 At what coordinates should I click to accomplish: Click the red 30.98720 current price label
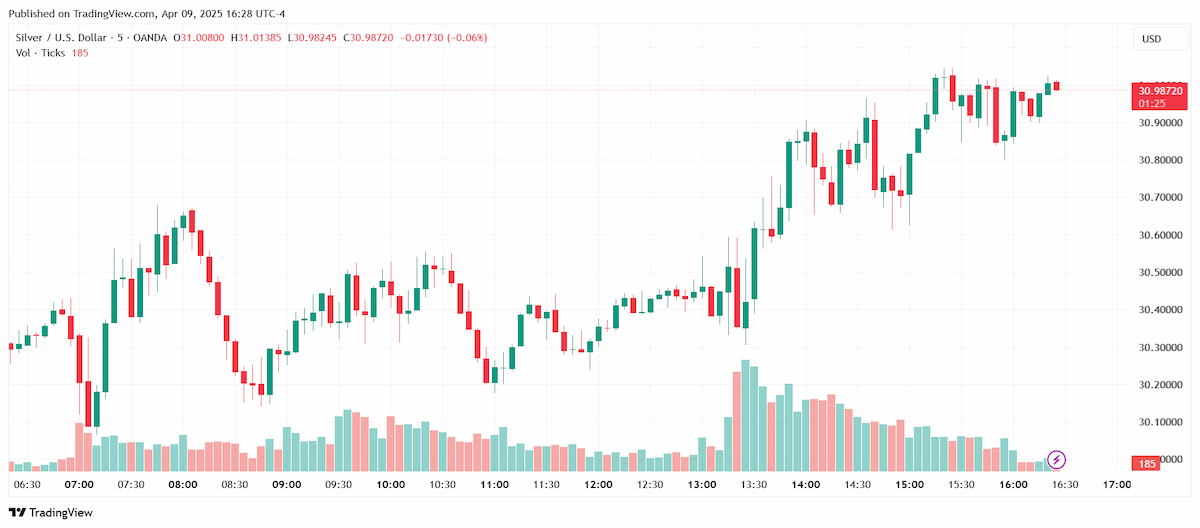(x=1158, y=90)
